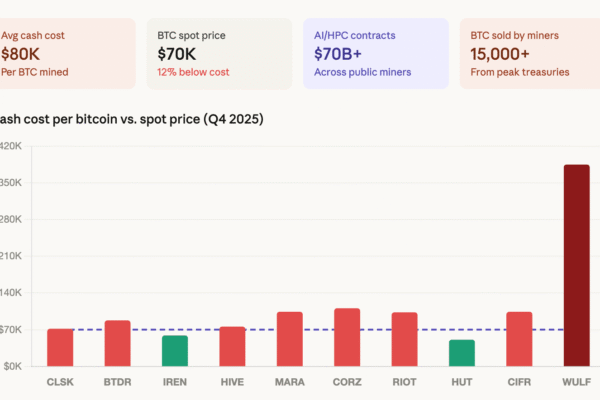The height and width of the screenshot is (400, 600).
Task: Click the red BTDR bar
Action: 118,343
